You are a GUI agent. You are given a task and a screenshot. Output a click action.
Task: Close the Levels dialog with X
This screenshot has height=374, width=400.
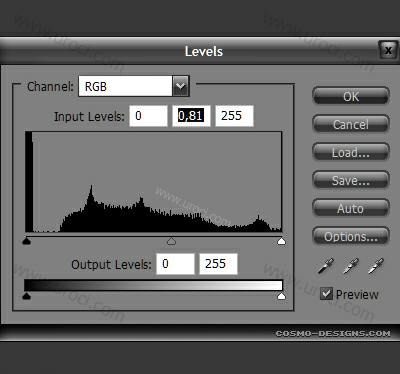[388, 50]
